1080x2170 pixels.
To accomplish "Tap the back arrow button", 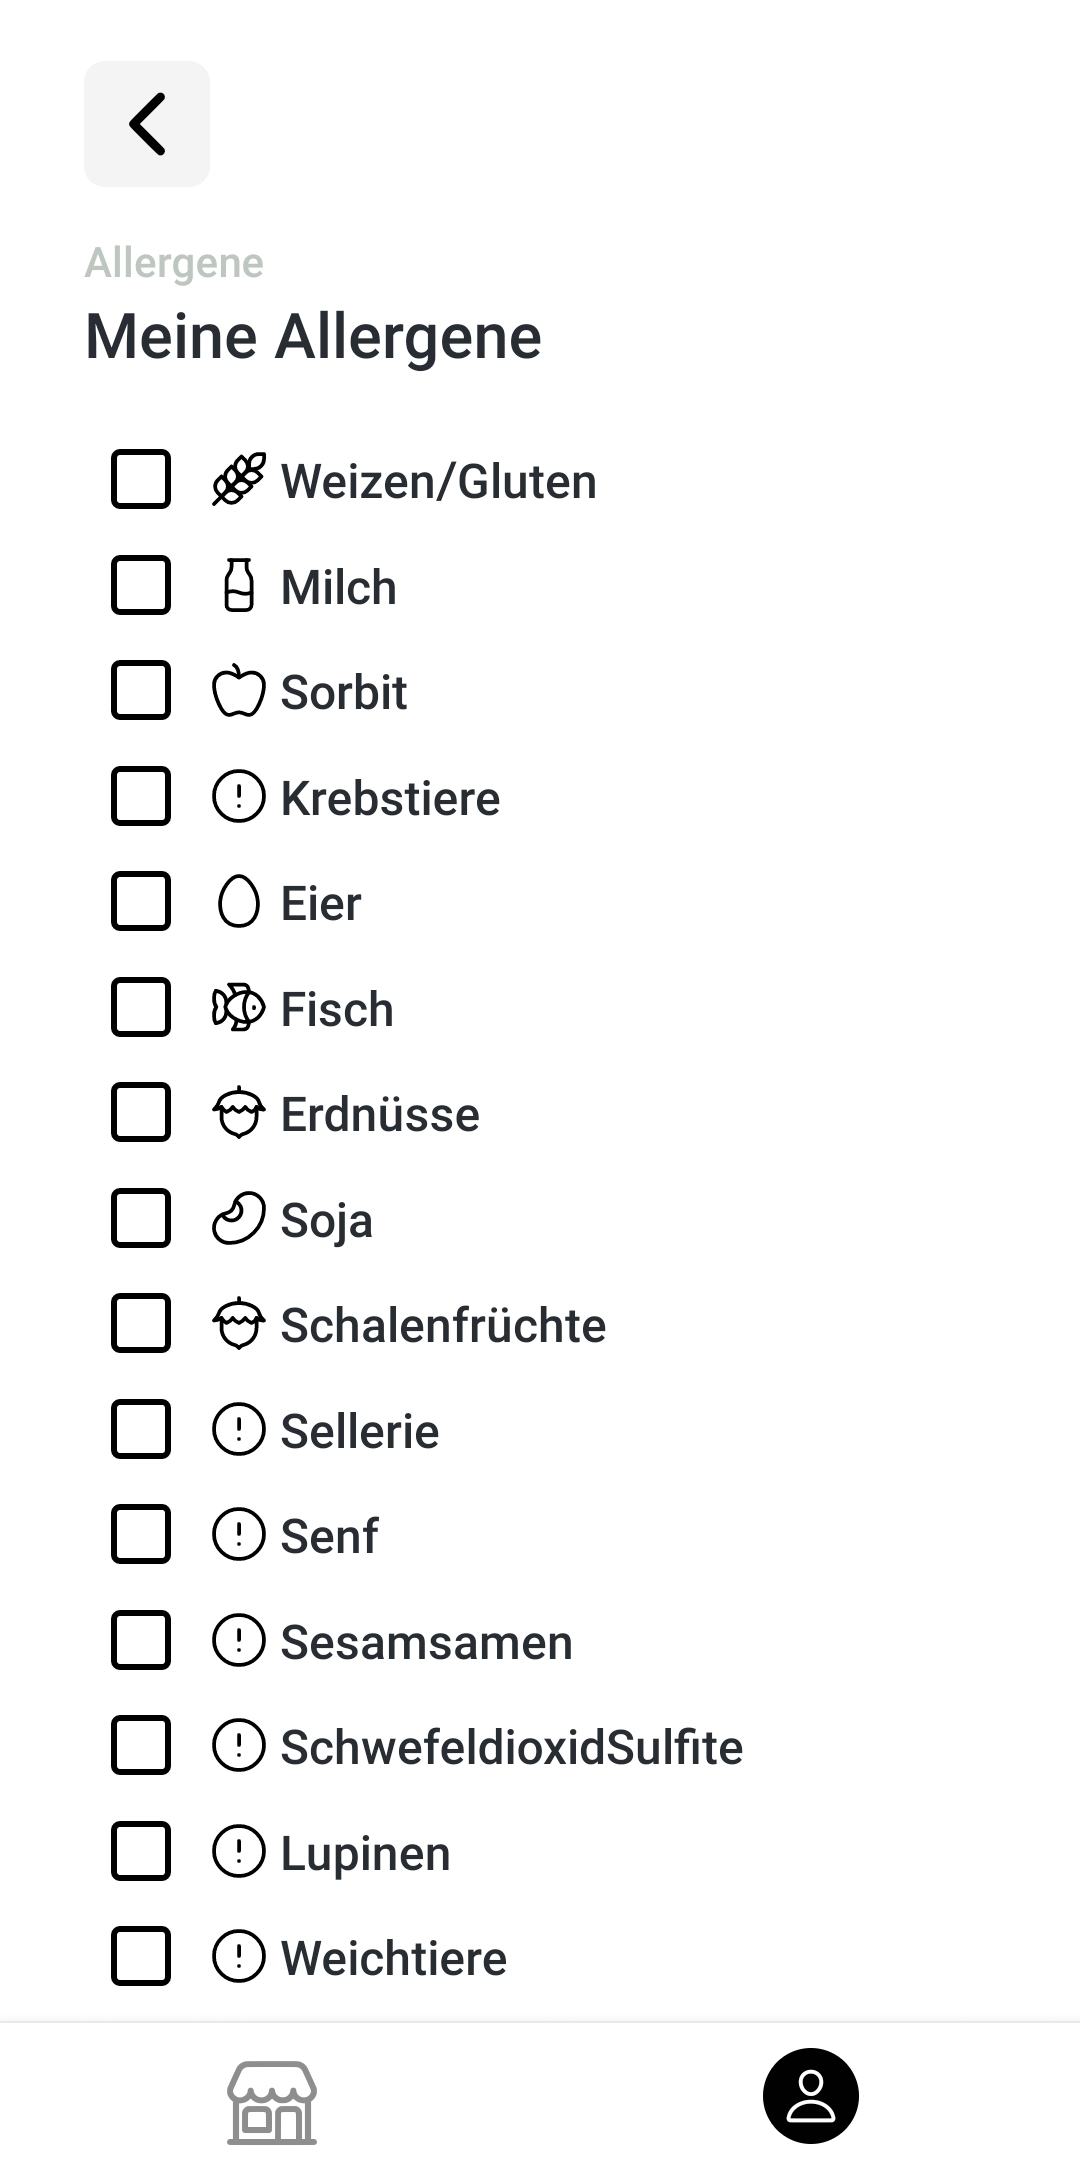I will click(147, 124).
